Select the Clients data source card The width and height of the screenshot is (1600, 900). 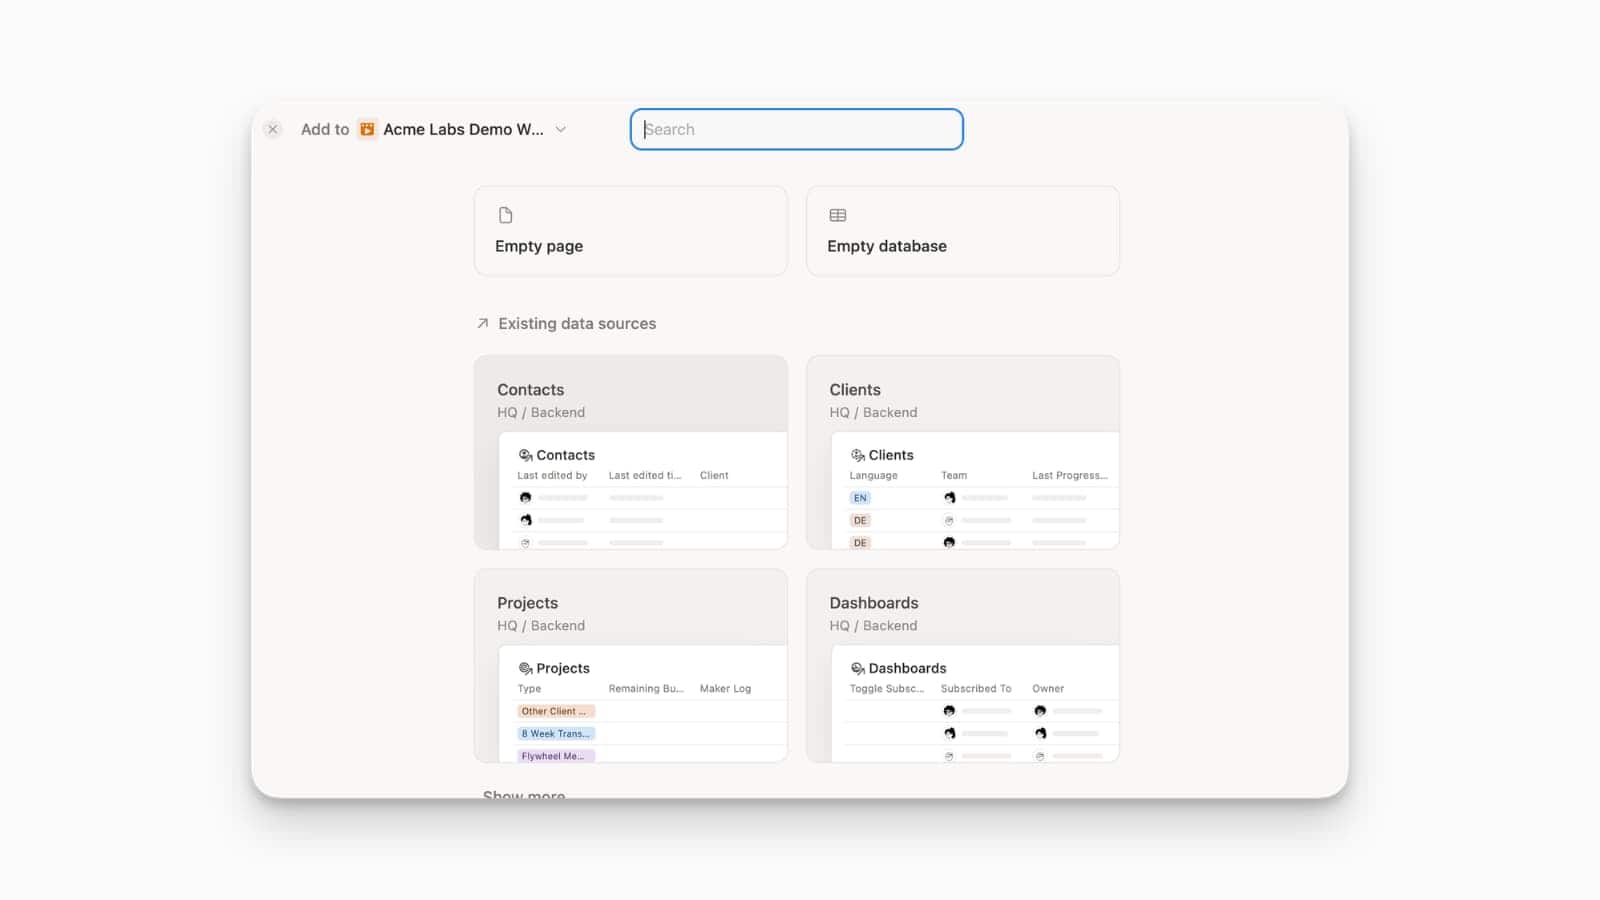[963, 452]
